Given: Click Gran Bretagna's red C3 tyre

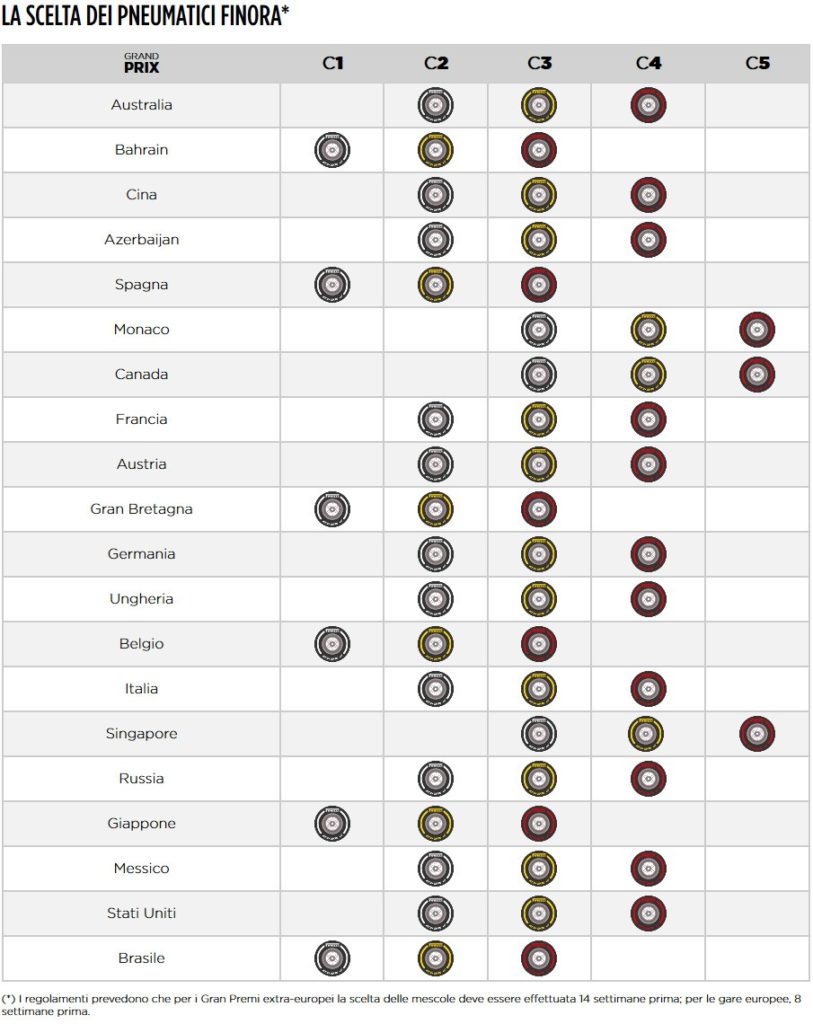Looking at the screenshot, I should (x=539, y=509).
